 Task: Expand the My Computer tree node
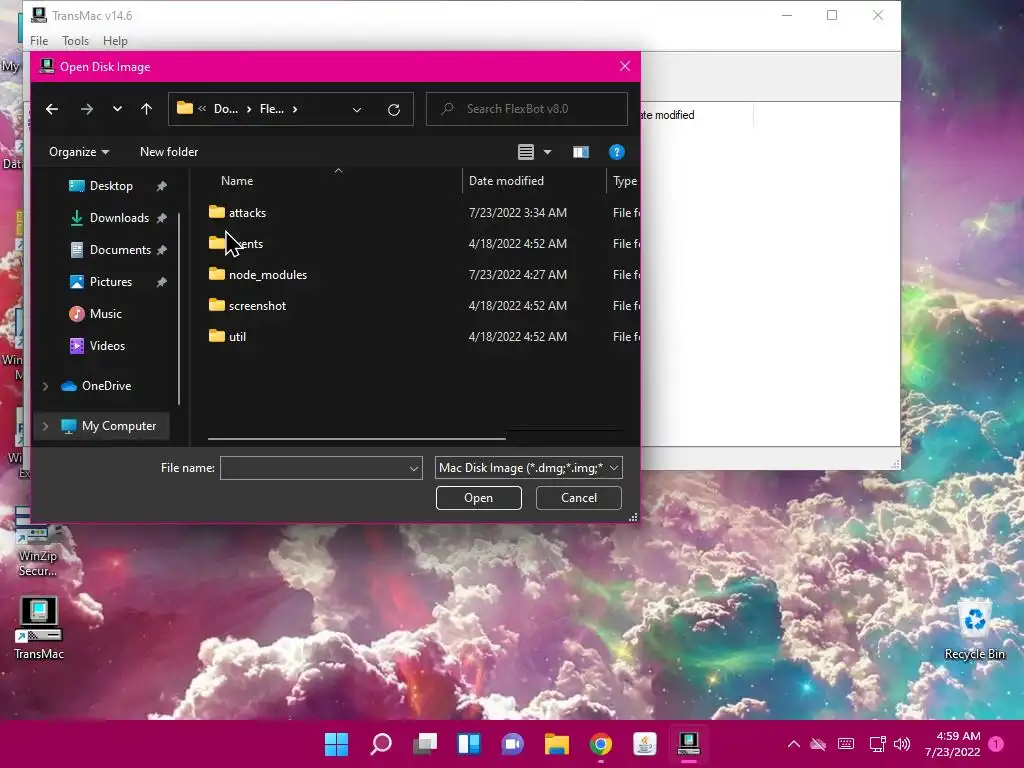[45, 426]
